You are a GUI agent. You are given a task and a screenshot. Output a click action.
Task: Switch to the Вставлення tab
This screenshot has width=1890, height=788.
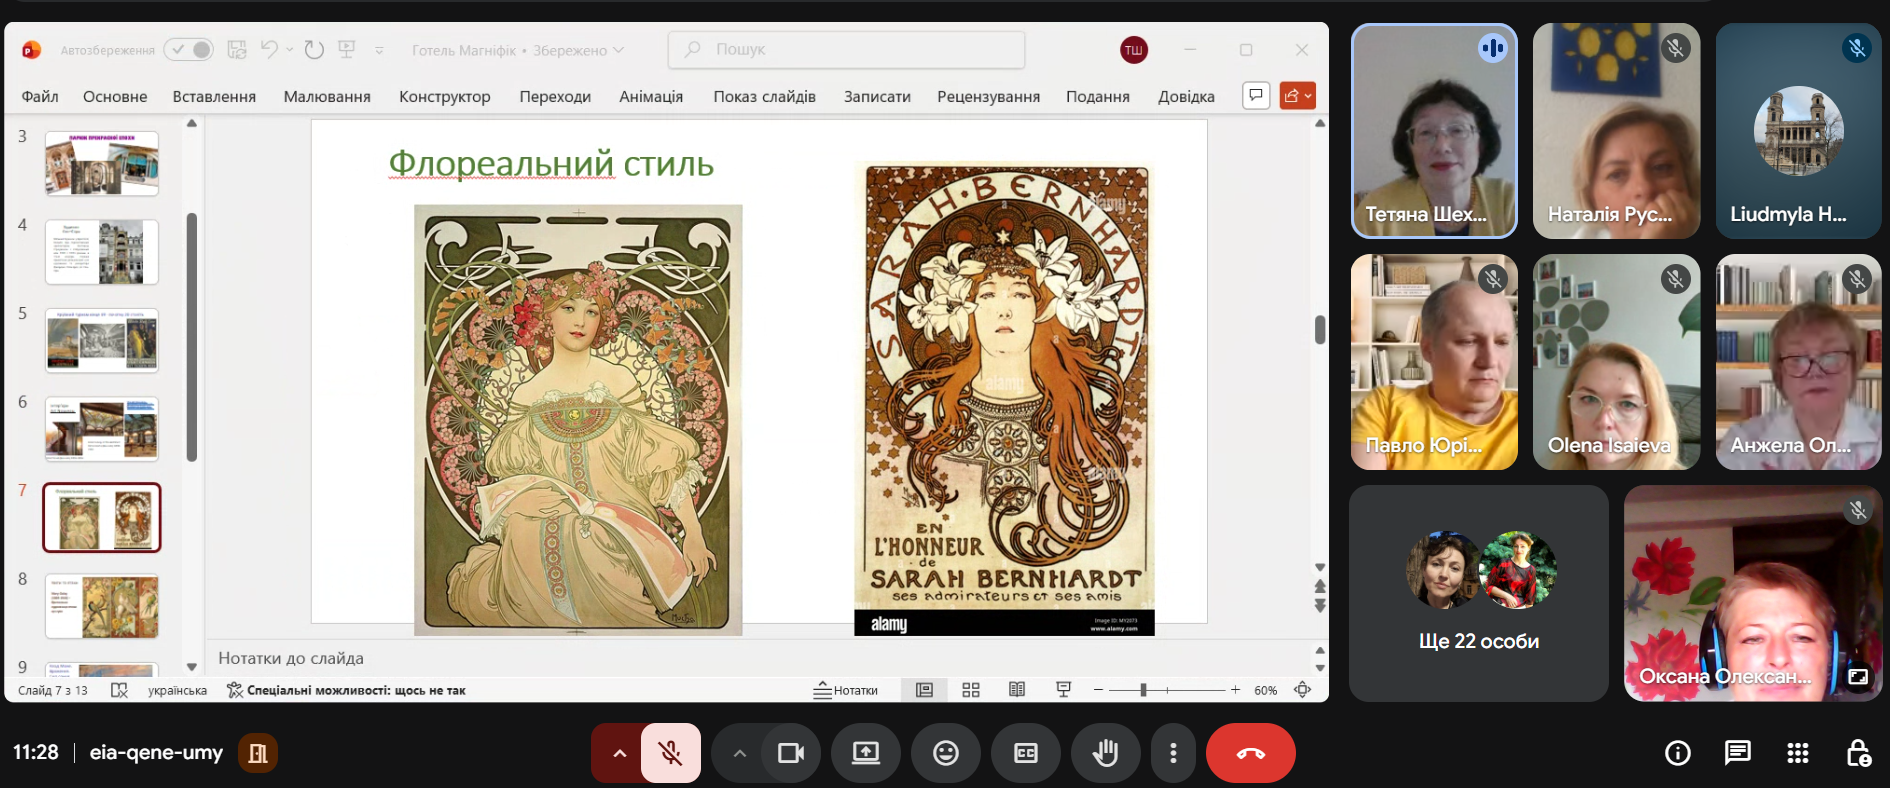click(x=214, y=96)
